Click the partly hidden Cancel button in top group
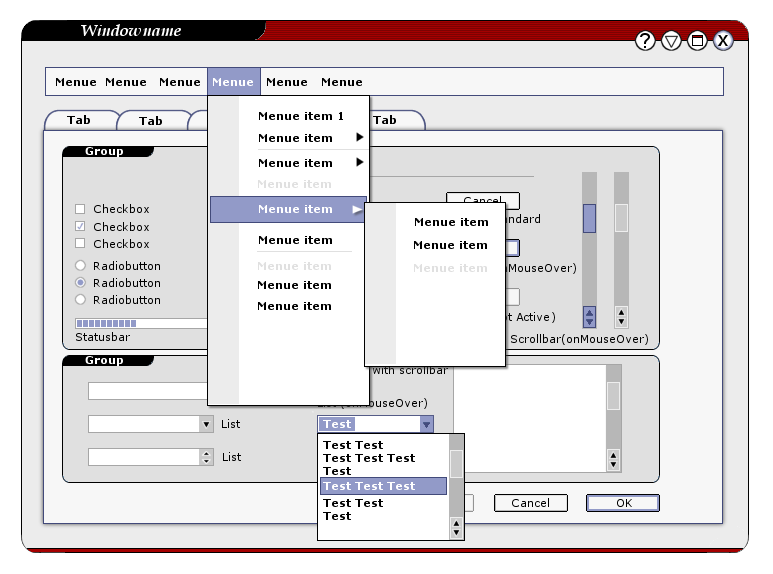 [x=483, y=198]
